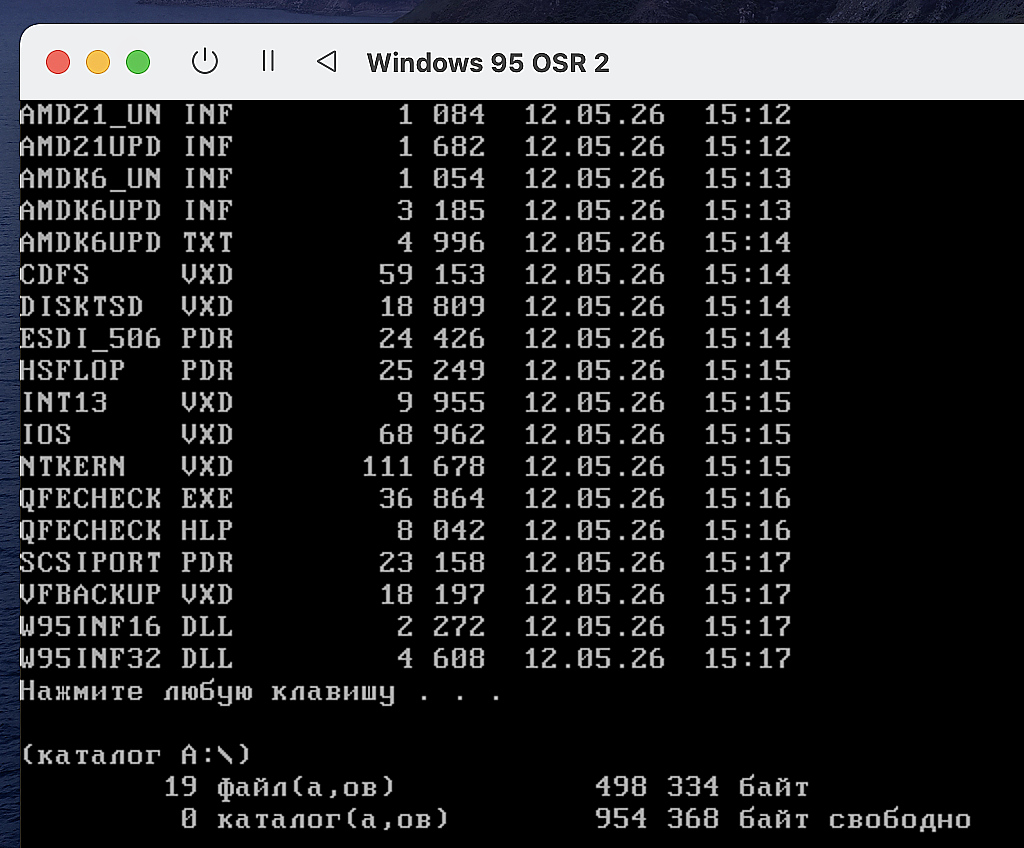The height and width of the screenshot is (848, 1024).
Task: Click the CDFS VXD file name
Action: (x=126, y=274)
